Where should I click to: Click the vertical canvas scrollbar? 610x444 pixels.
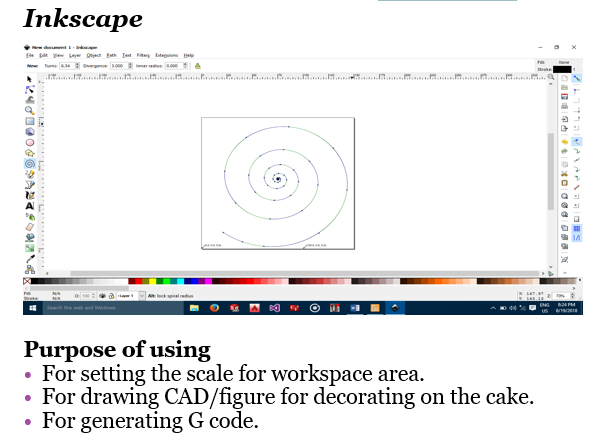pyautogui.click(x=551, y=174)
